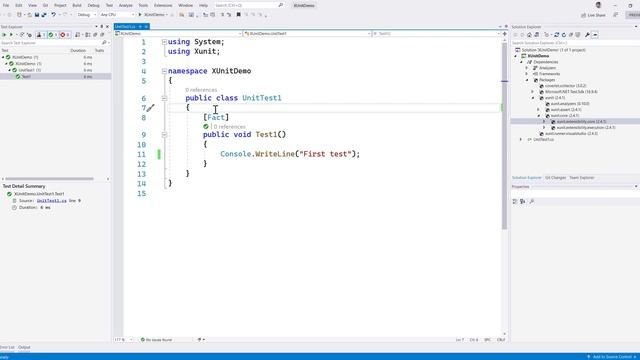This screenshot has height=360, width=640.
Task: Click the search magnifier in Test Explorer search
Action: click(104, 43)
